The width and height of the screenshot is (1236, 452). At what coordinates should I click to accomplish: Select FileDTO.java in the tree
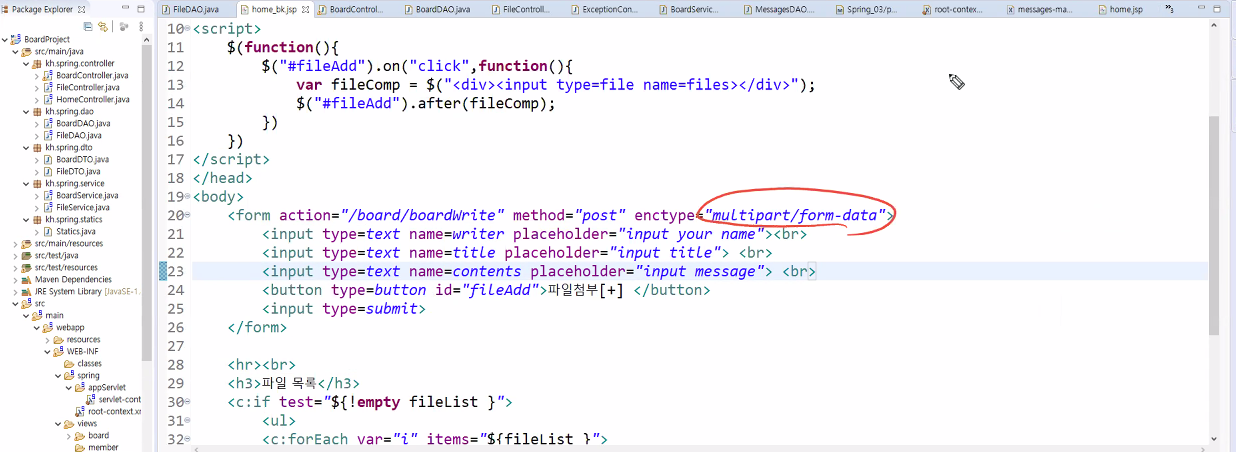click(x=78, y=171)
